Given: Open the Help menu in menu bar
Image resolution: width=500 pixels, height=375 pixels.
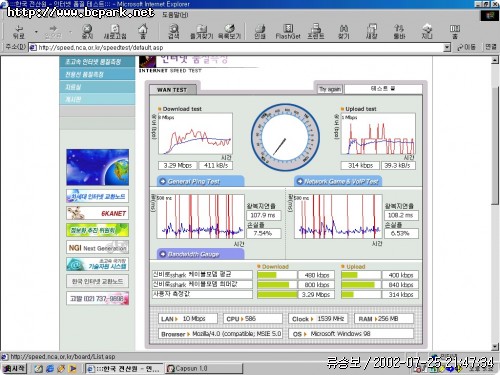Looking at the screenshot, I should 175,15.
